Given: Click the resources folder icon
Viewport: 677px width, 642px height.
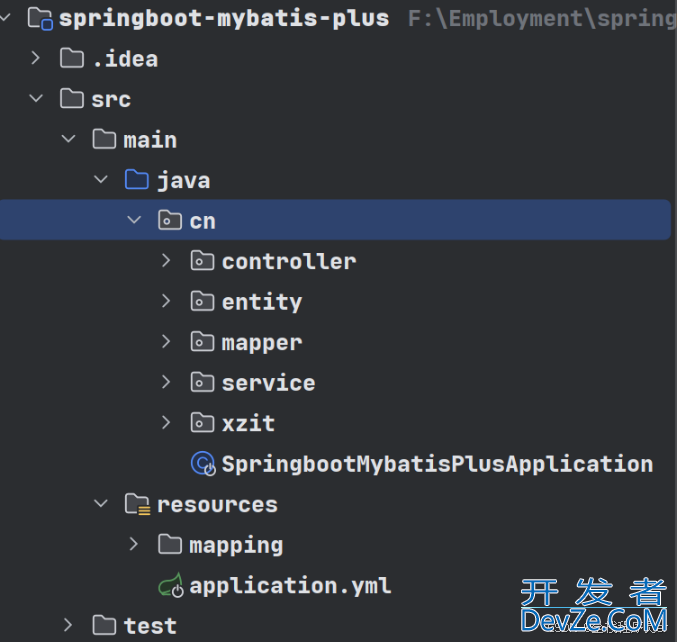Looking at the screenshot, I should tap(137, 504).
